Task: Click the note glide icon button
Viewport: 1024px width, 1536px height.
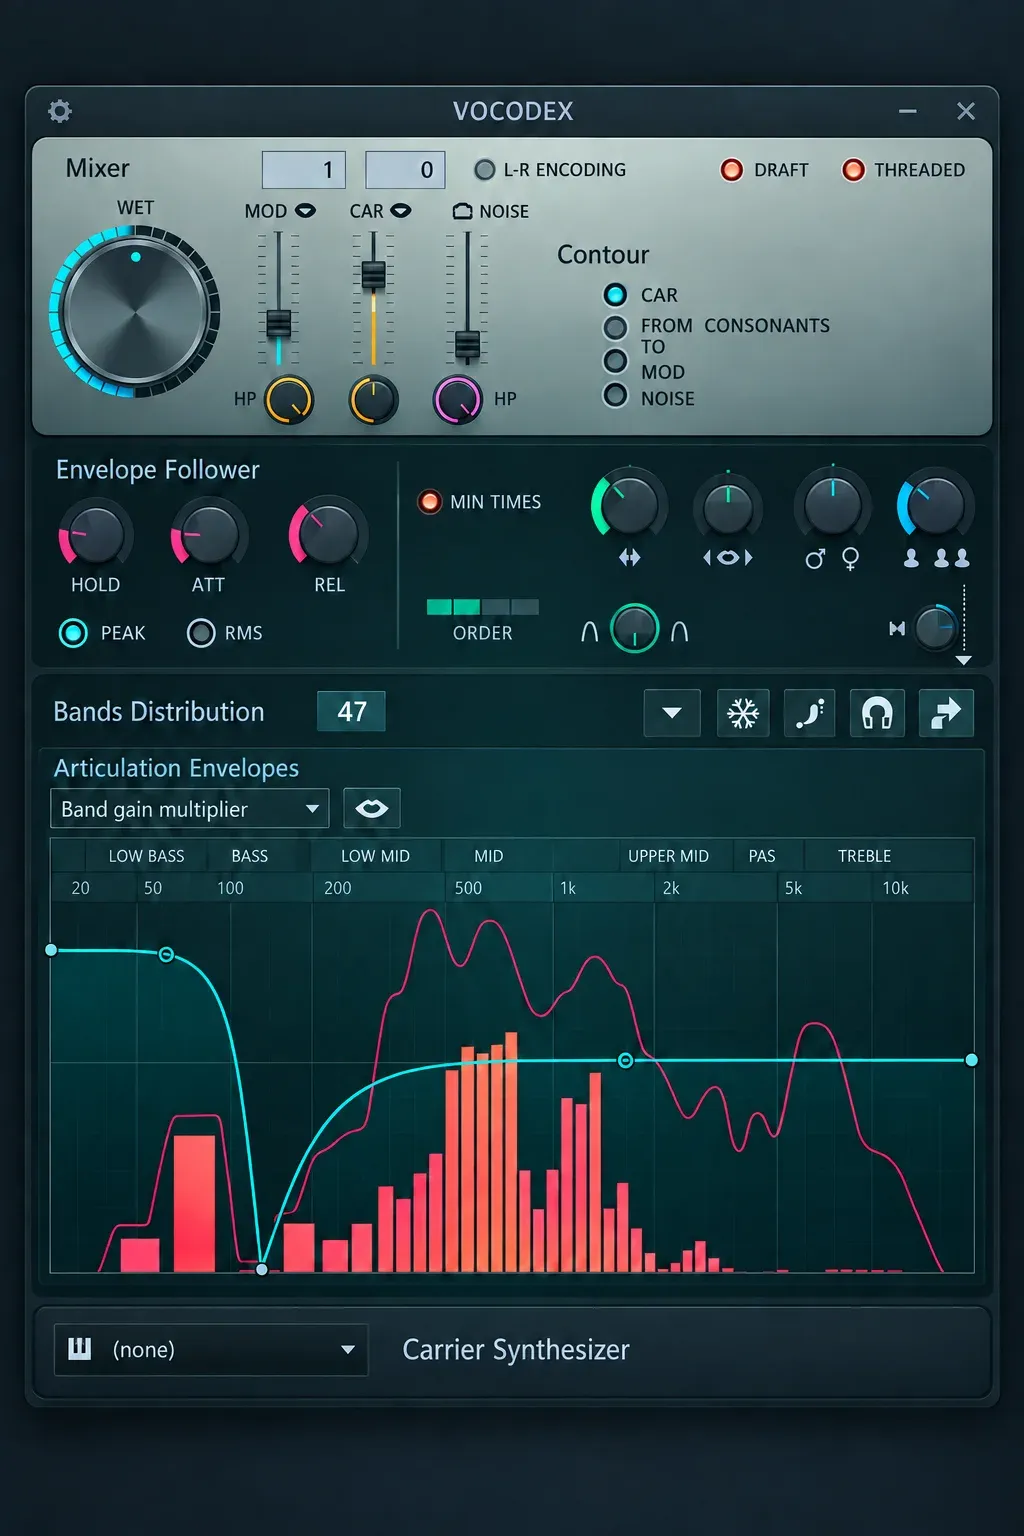Action: [x=809, y=713]
